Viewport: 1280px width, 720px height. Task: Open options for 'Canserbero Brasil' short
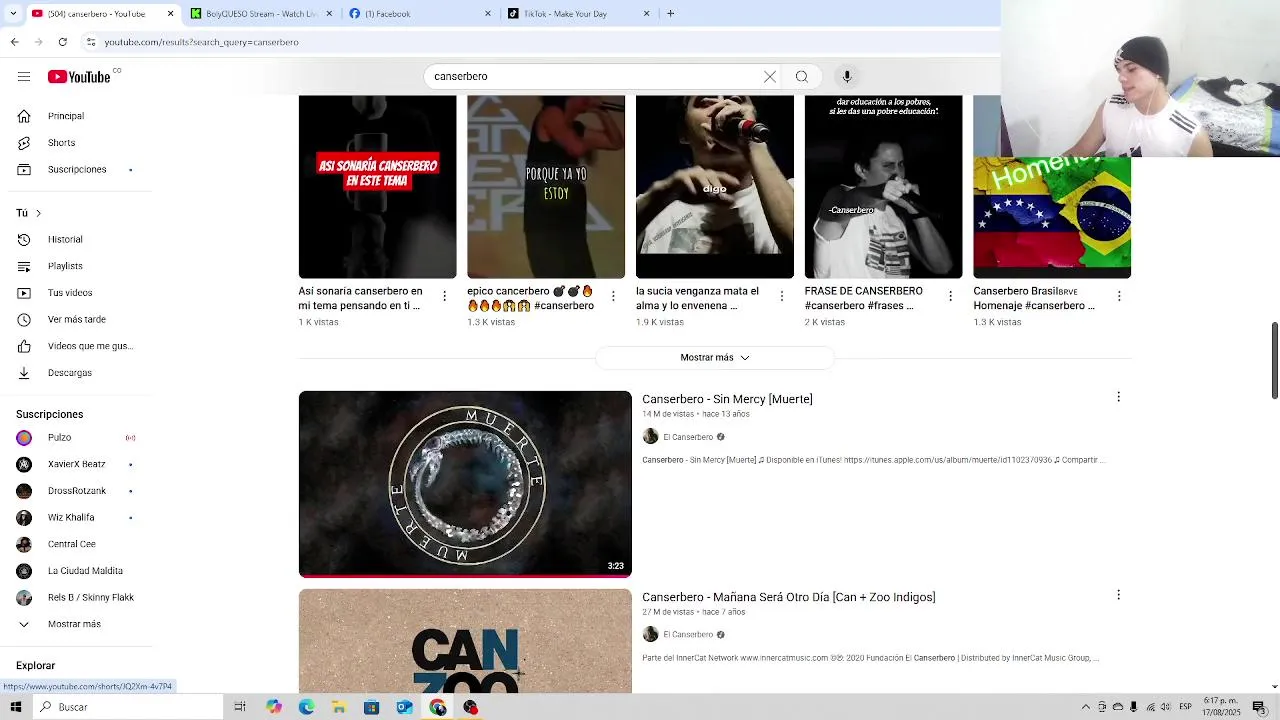point(1119,296)
